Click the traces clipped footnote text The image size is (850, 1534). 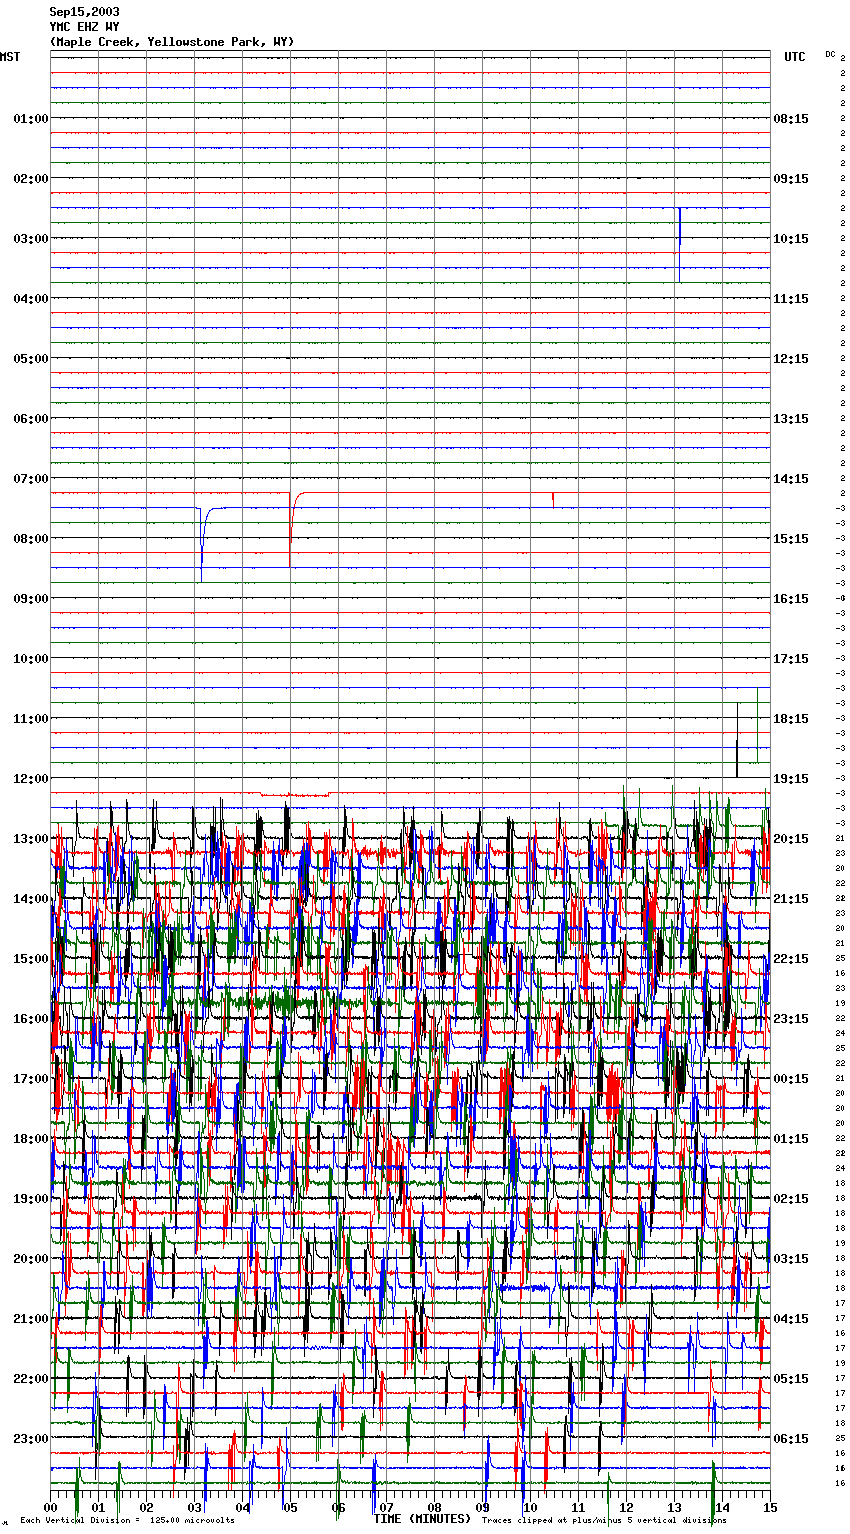605,1520
